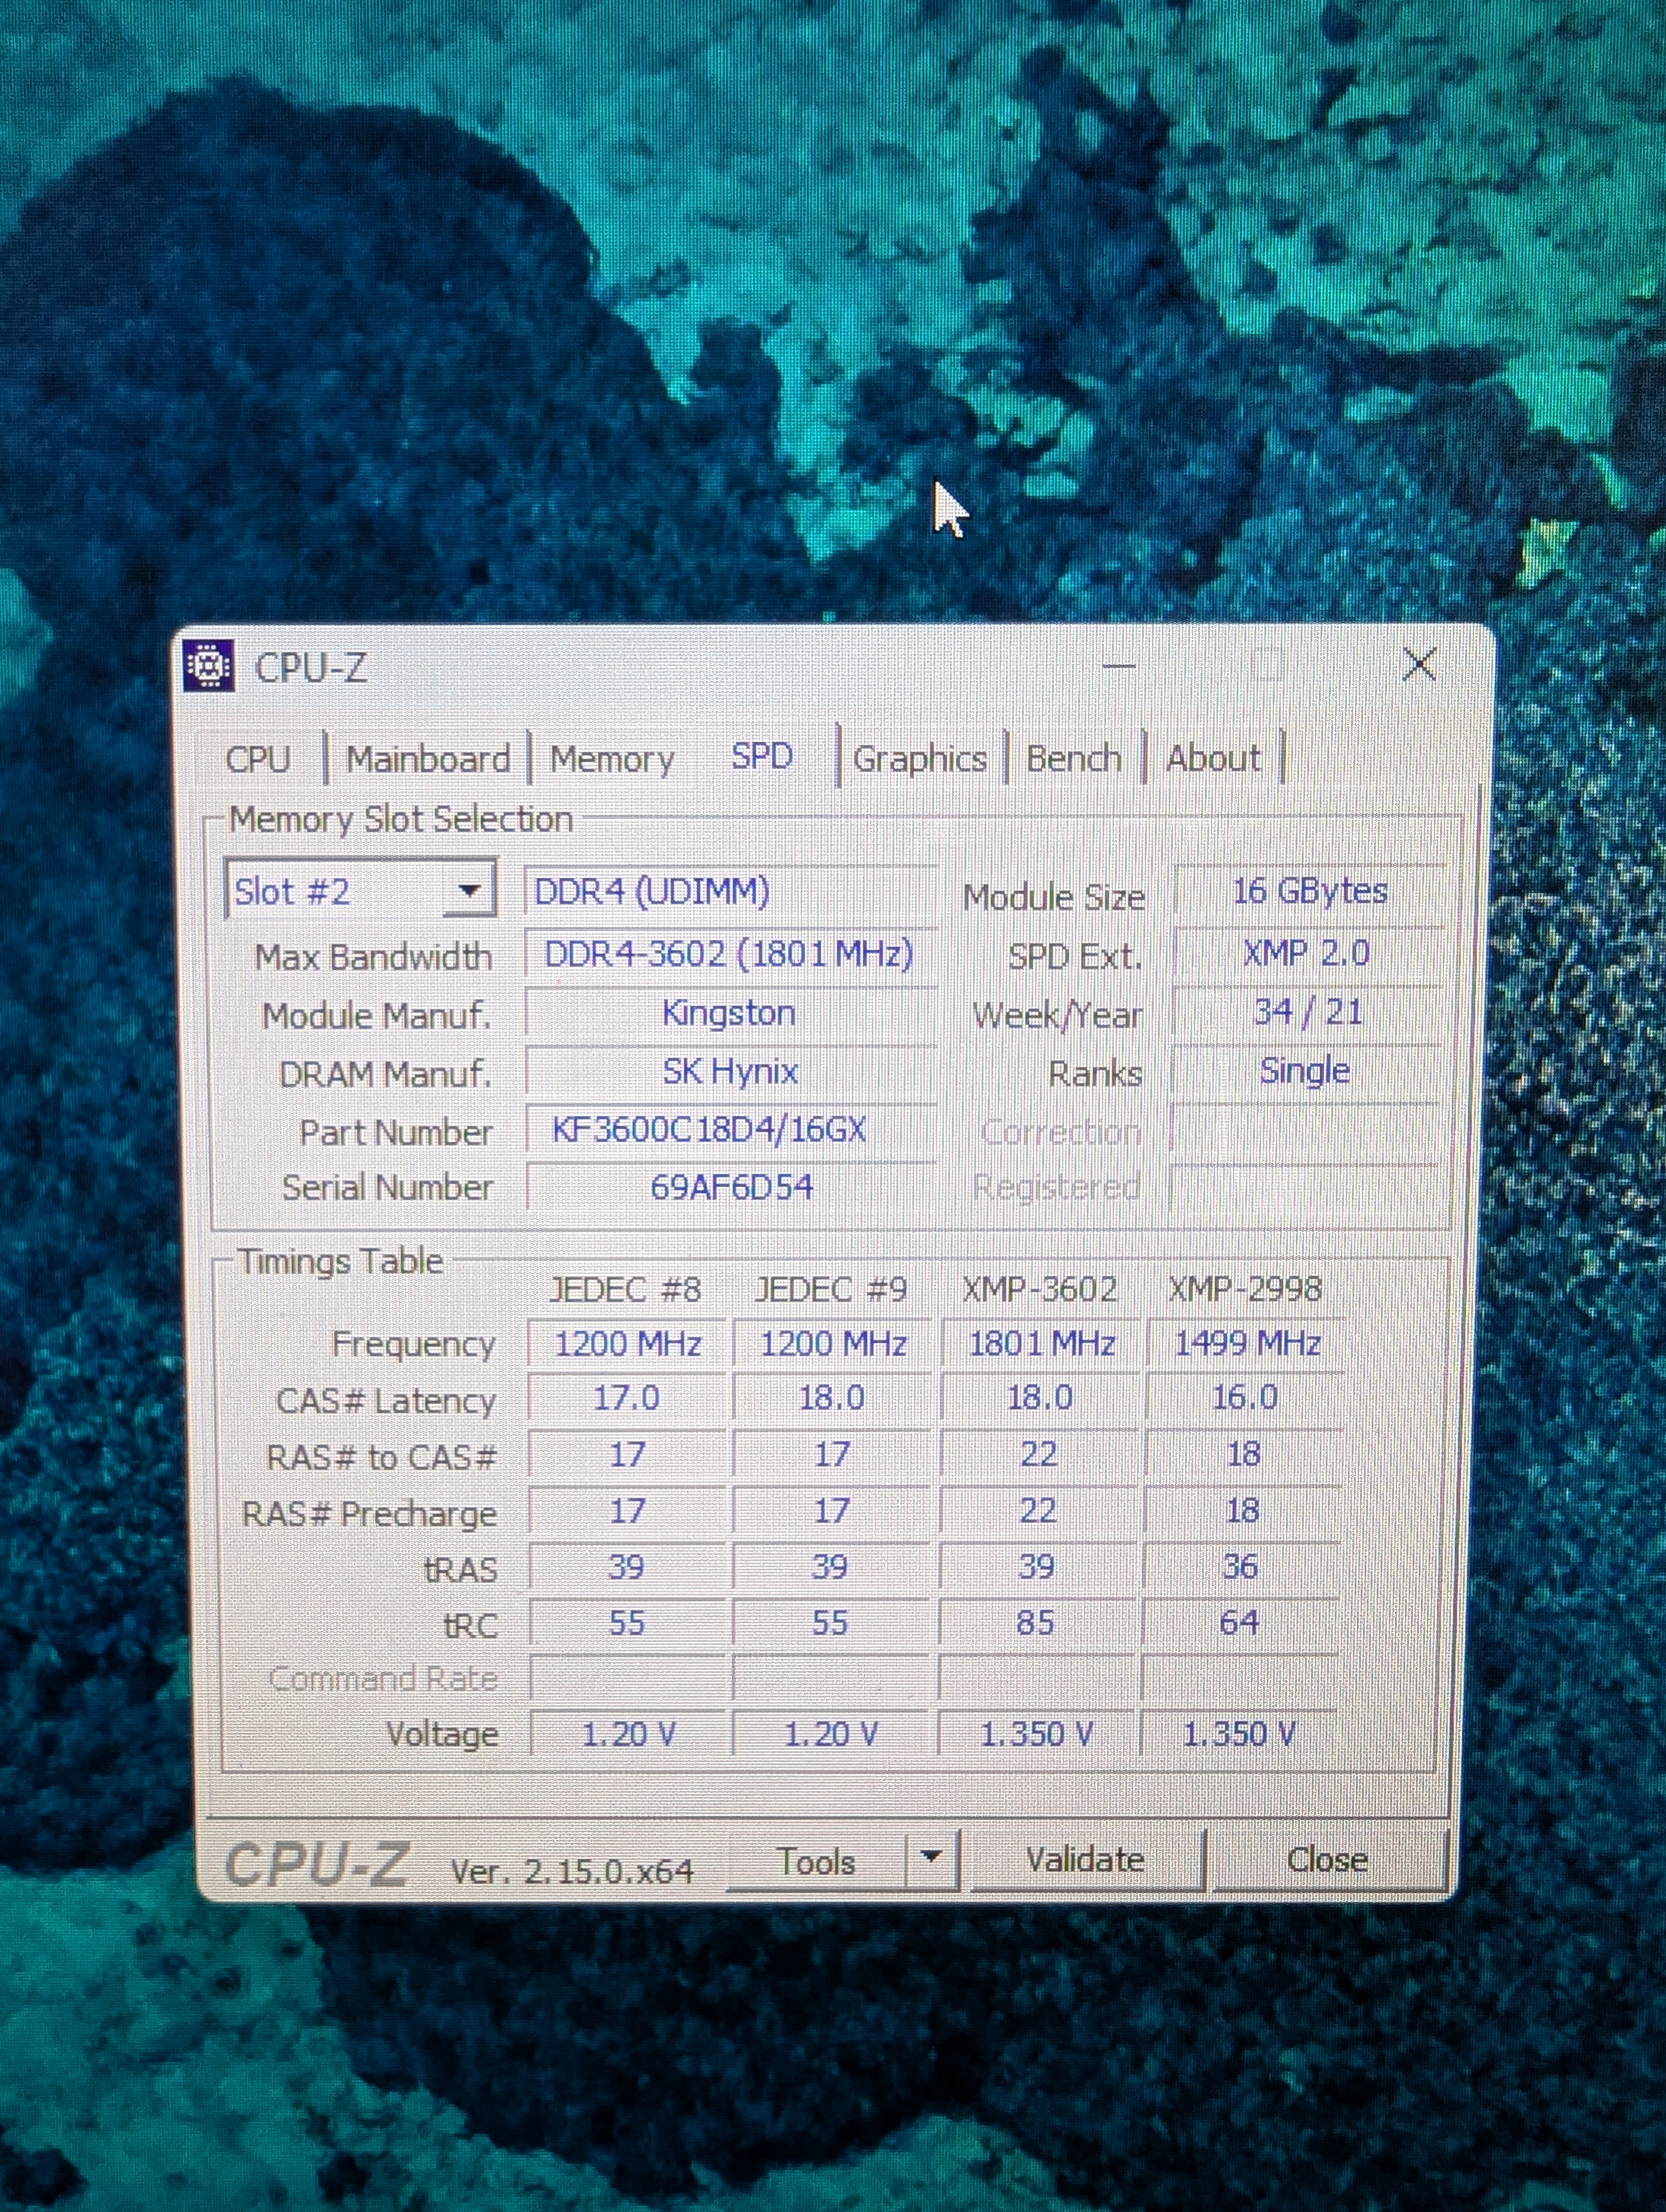Click the Validate button
The height and width of the screenshot is (2212, 1666).
pos(1086,1859)
